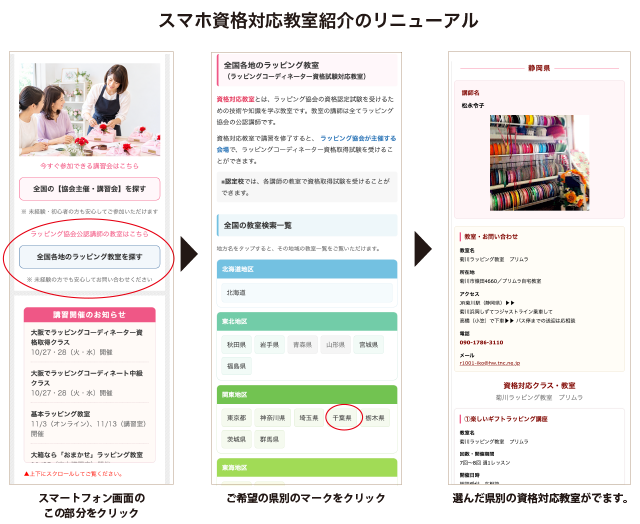
Task: Call phone number 090-1786-3110
Action: pos(481,342)
